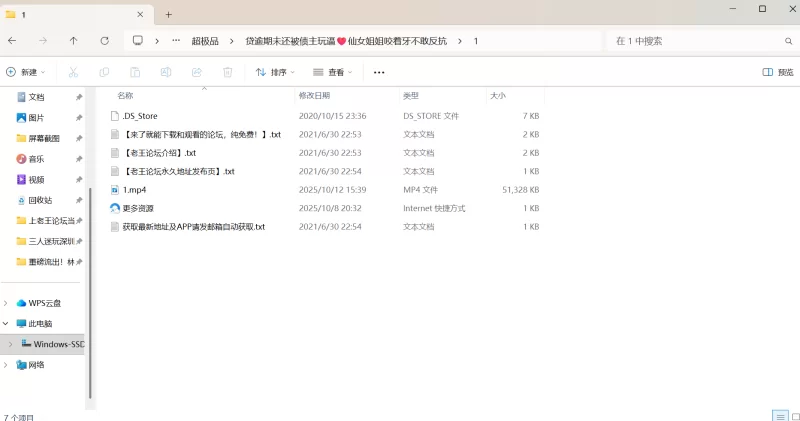Click the Rename icon in toolbar
Viewport: 800px width, 421px height.
(x=166, y=72)
